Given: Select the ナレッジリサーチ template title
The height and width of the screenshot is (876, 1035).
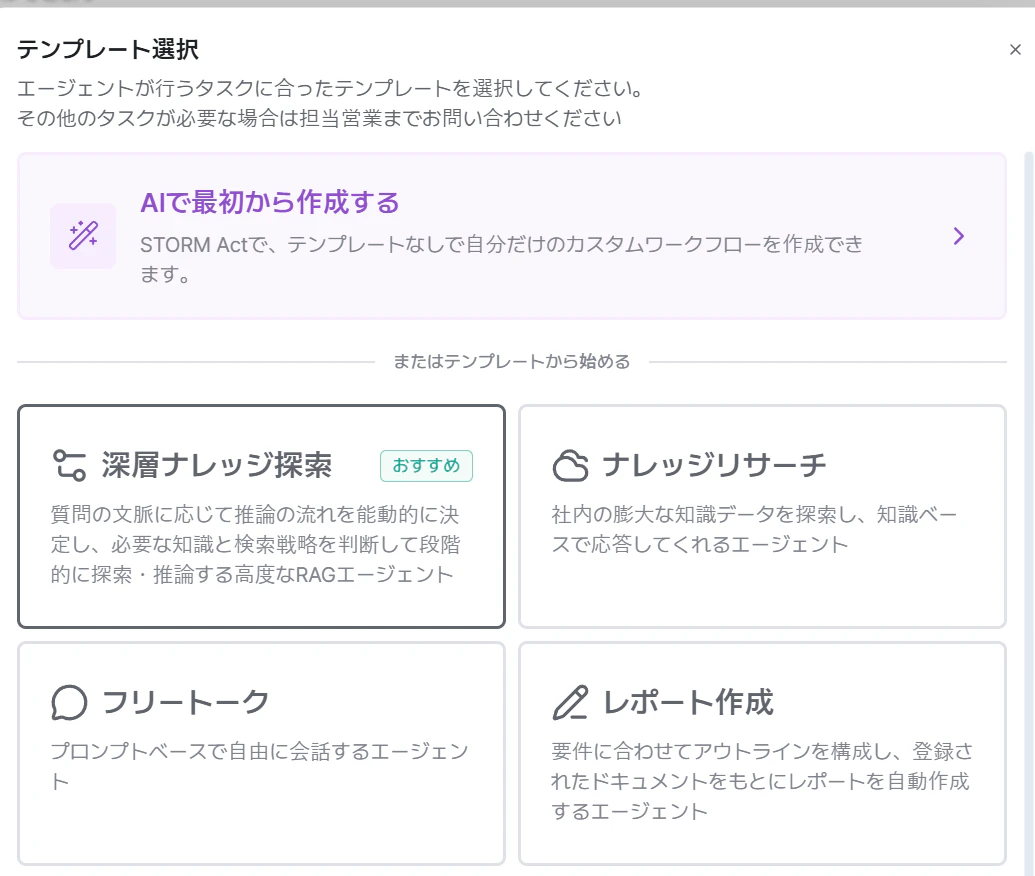Looking at the screenshot, I should (714, 465).
